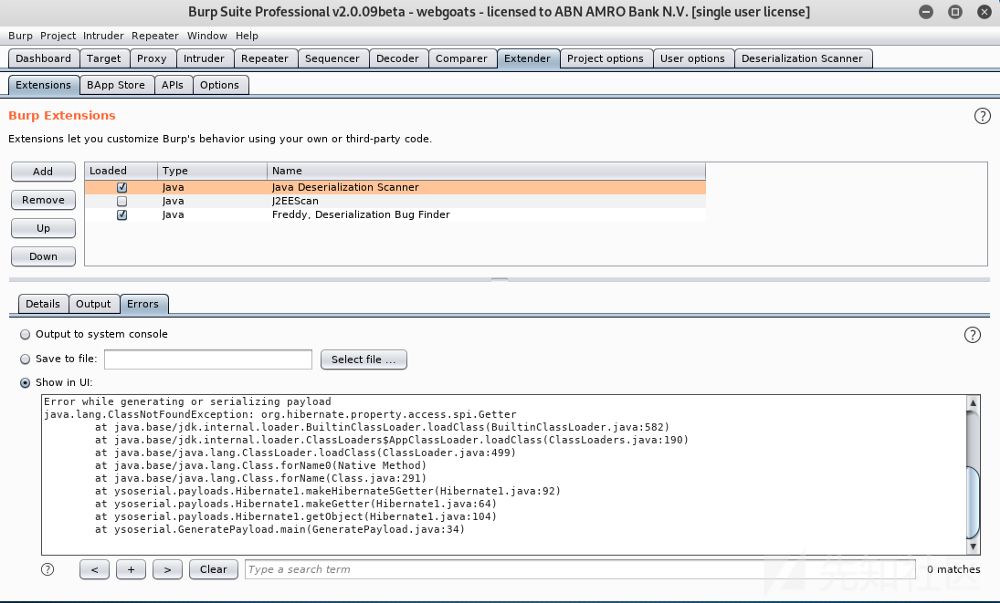Click the Remove extension button
The height and width of the screenshot is (603, 1000).
click(43, 200)
